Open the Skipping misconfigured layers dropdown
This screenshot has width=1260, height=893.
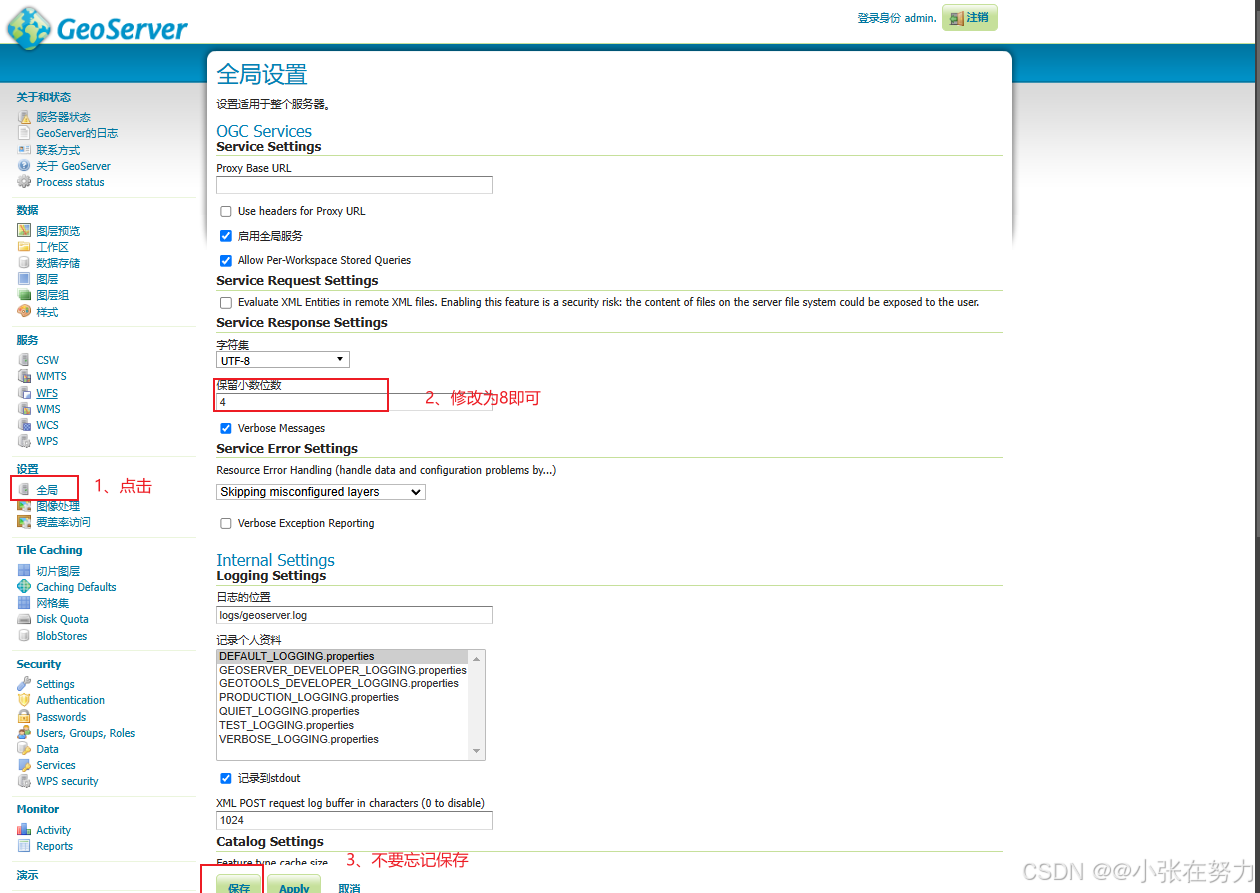point(321,492)
